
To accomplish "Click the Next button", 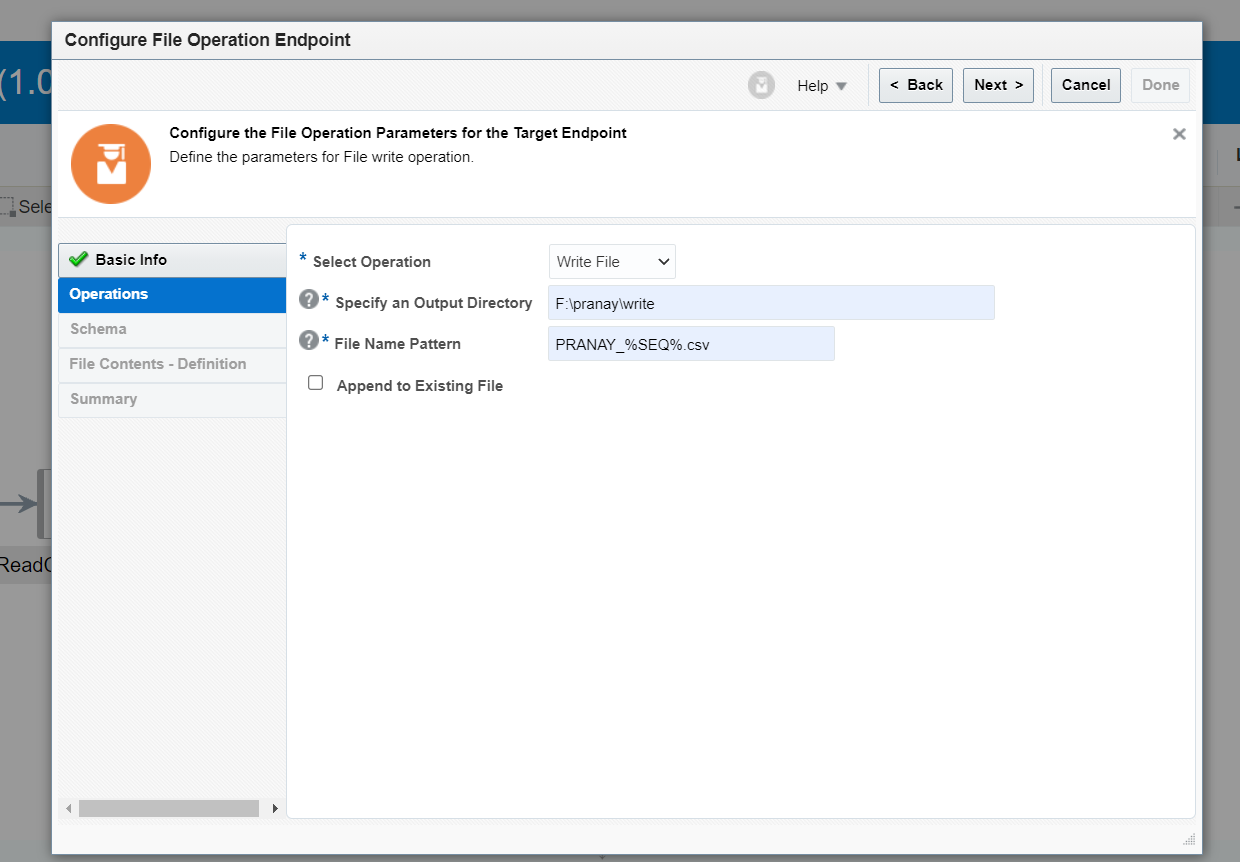I will (x=997, y=85).
